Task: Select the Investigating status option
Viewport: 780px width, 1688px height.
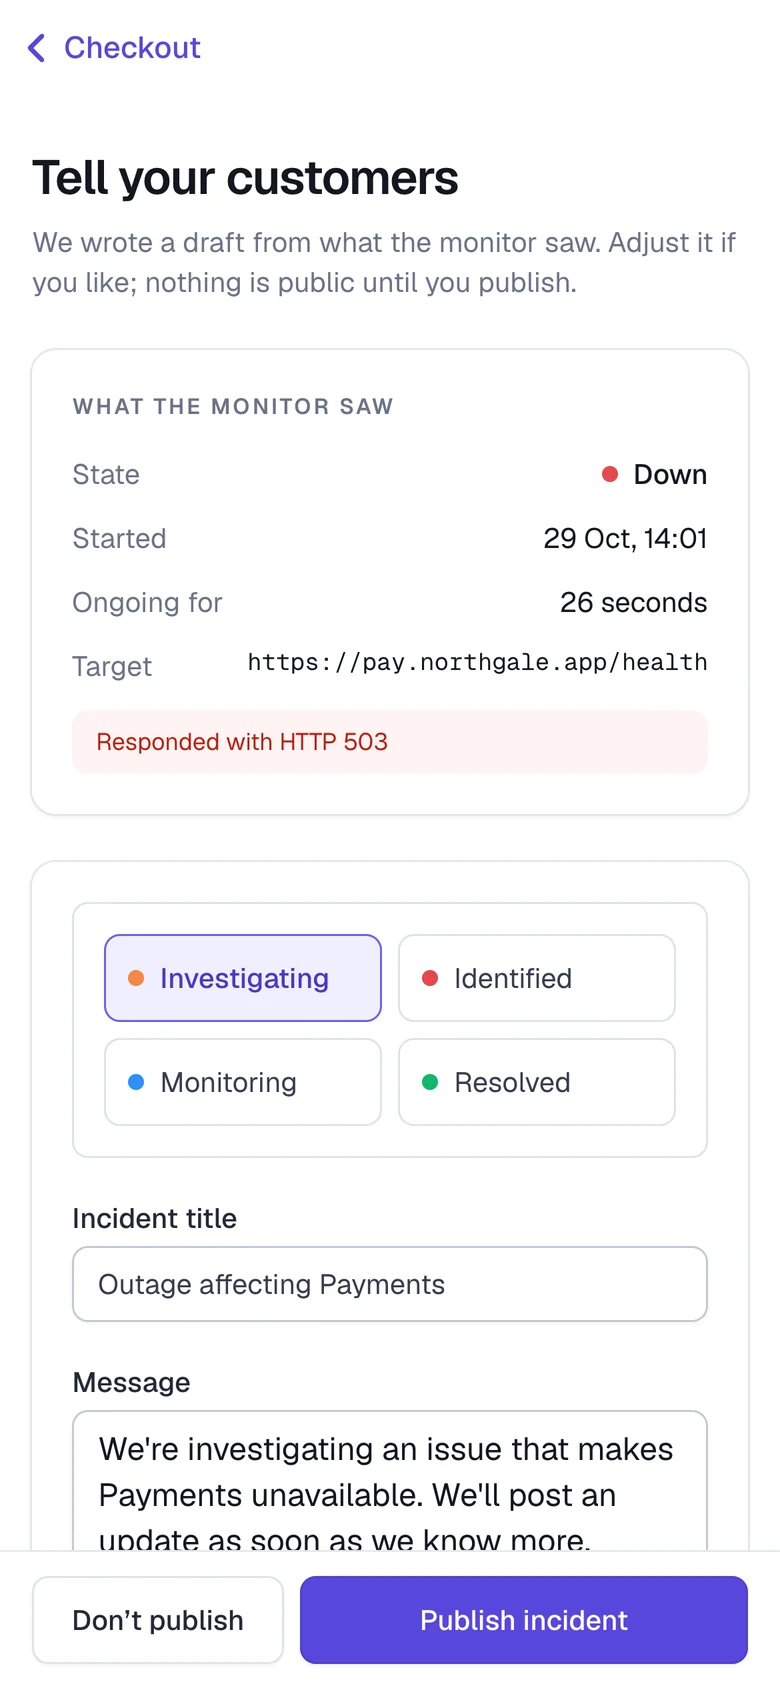Action: (243, 978)
